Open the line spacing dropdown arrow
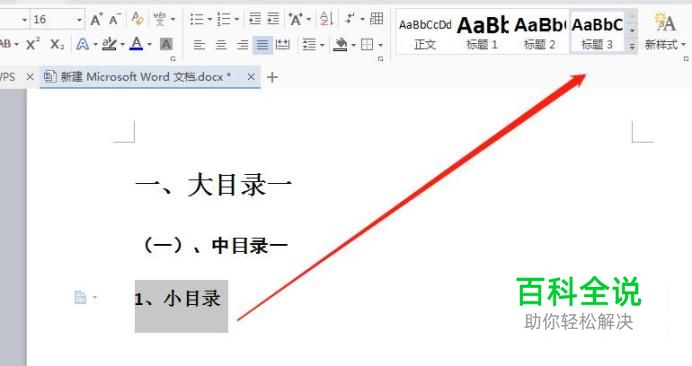This screenshot has width=692, height=366. (322, 45)
